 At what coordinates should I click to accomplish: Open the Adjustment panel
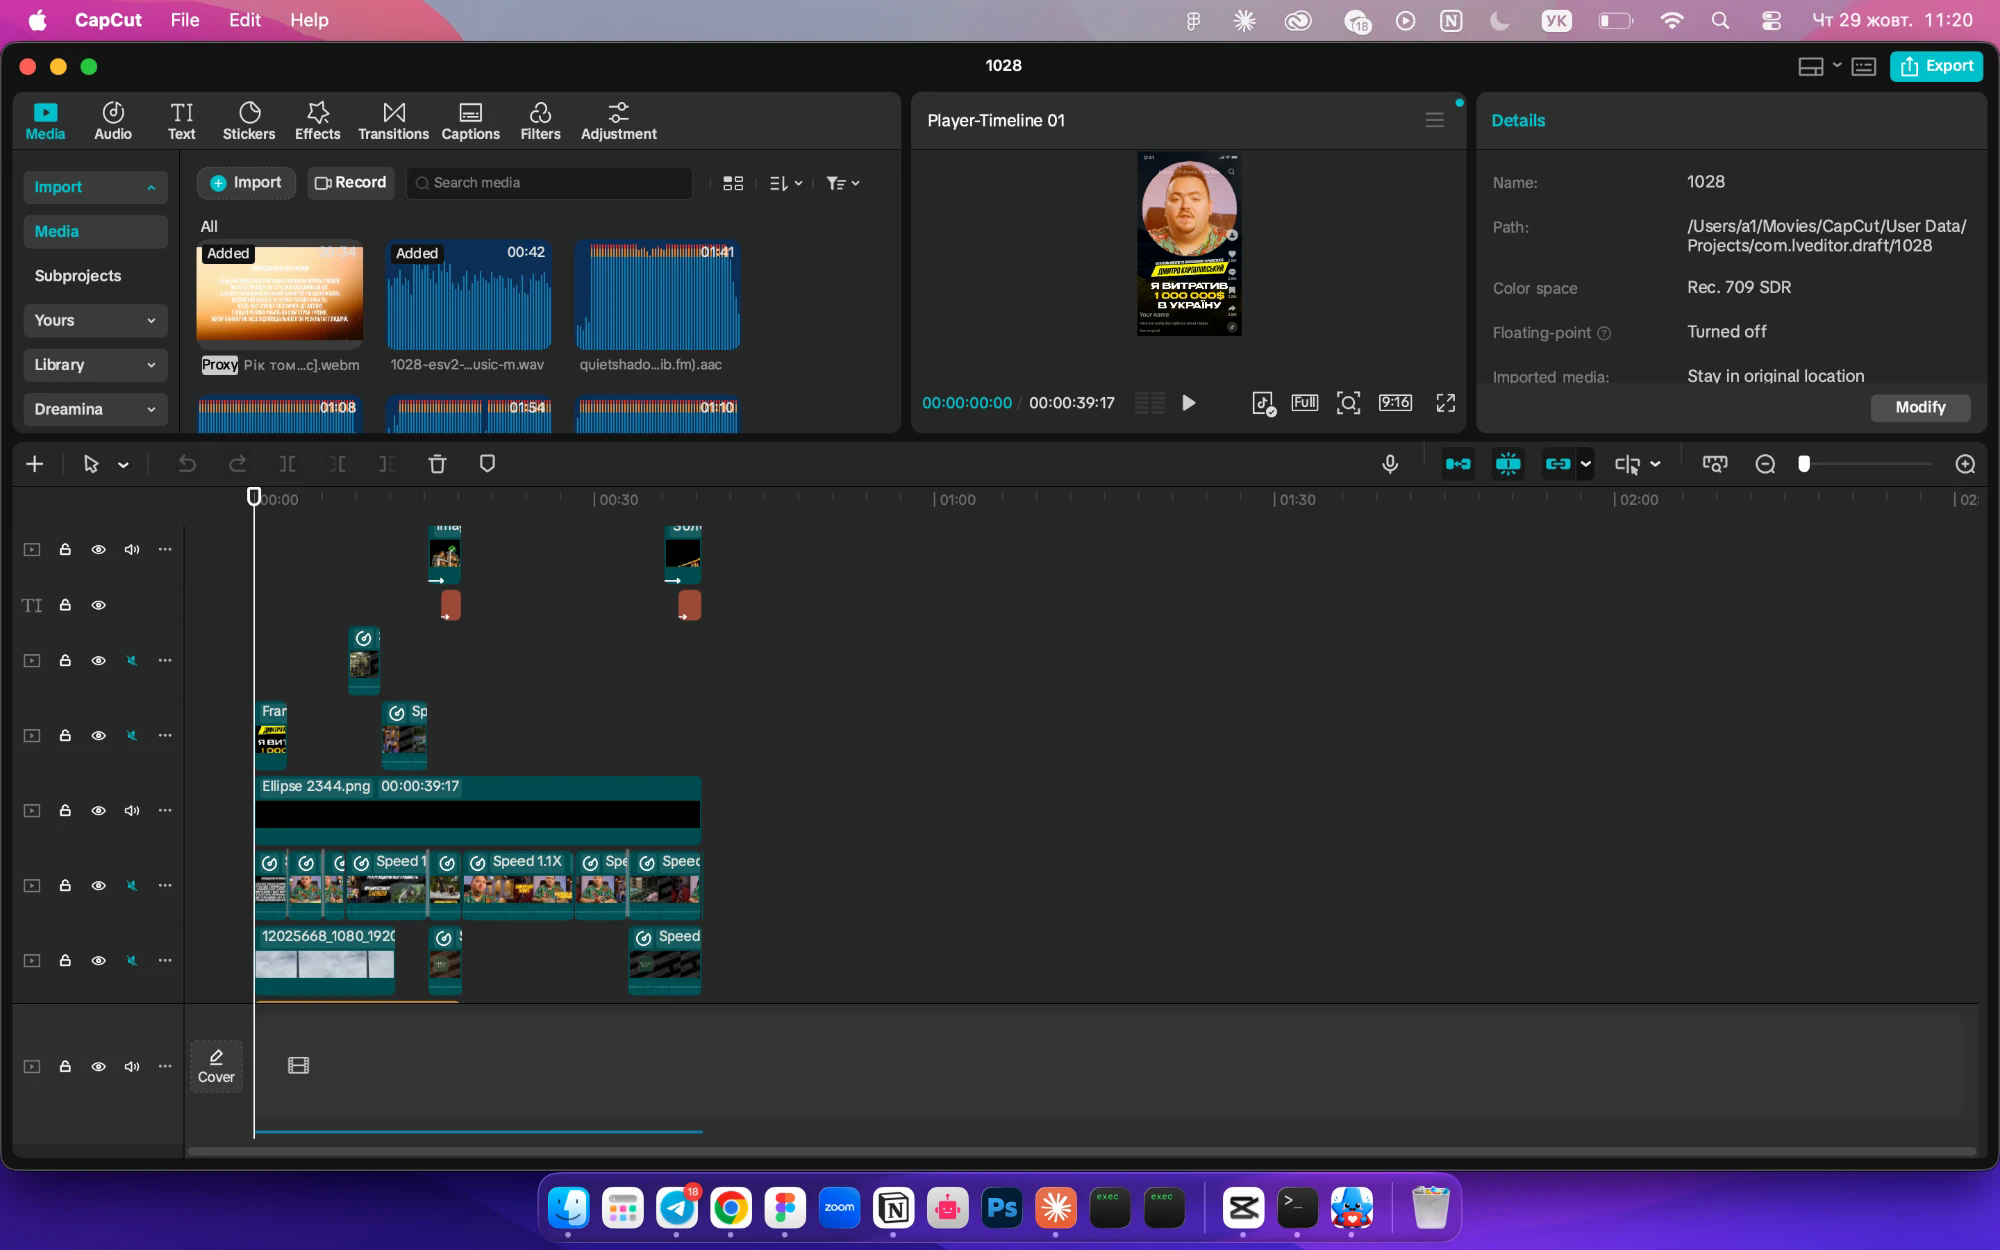pyautogui.click(x=619, y=121)
